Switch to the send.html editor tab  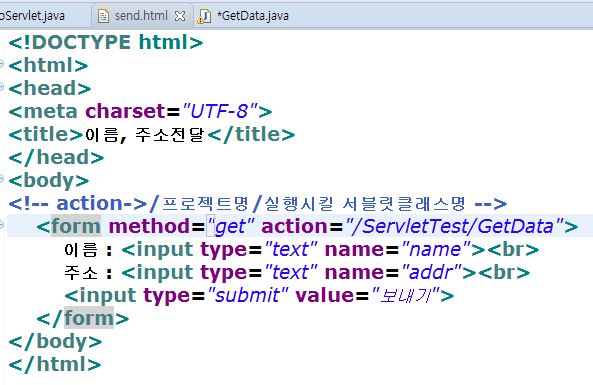142,16
